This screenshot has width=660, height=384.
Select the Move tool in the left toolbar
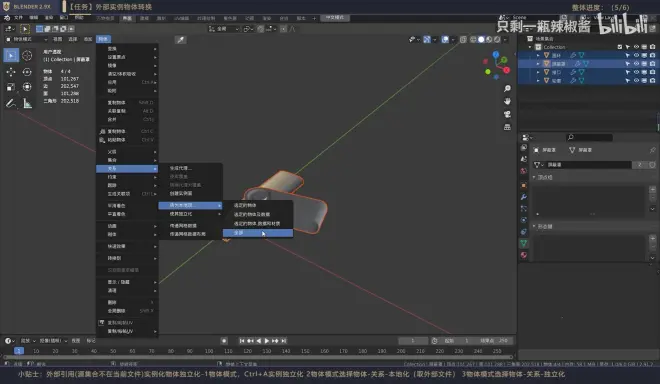coord(11,72)
